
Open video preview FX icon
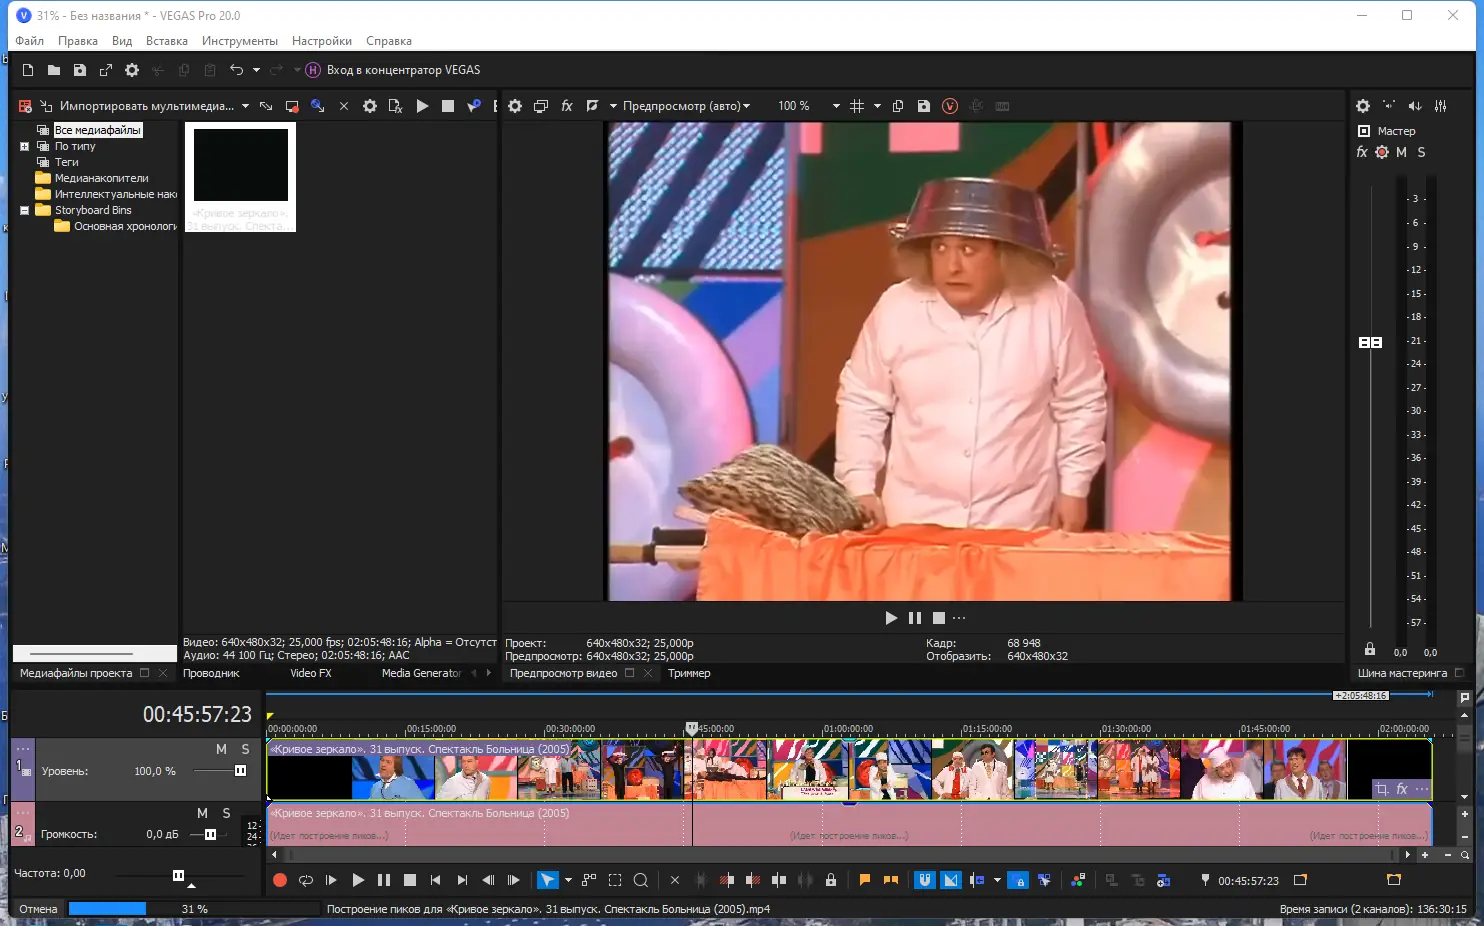click(566, 106)
